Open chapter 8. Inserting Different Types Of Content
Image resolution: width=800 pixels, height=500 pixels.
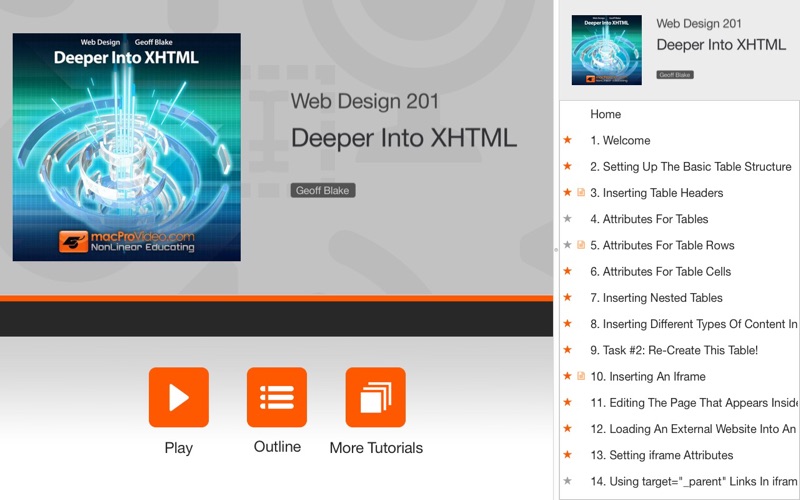click(x=694, y=324)
